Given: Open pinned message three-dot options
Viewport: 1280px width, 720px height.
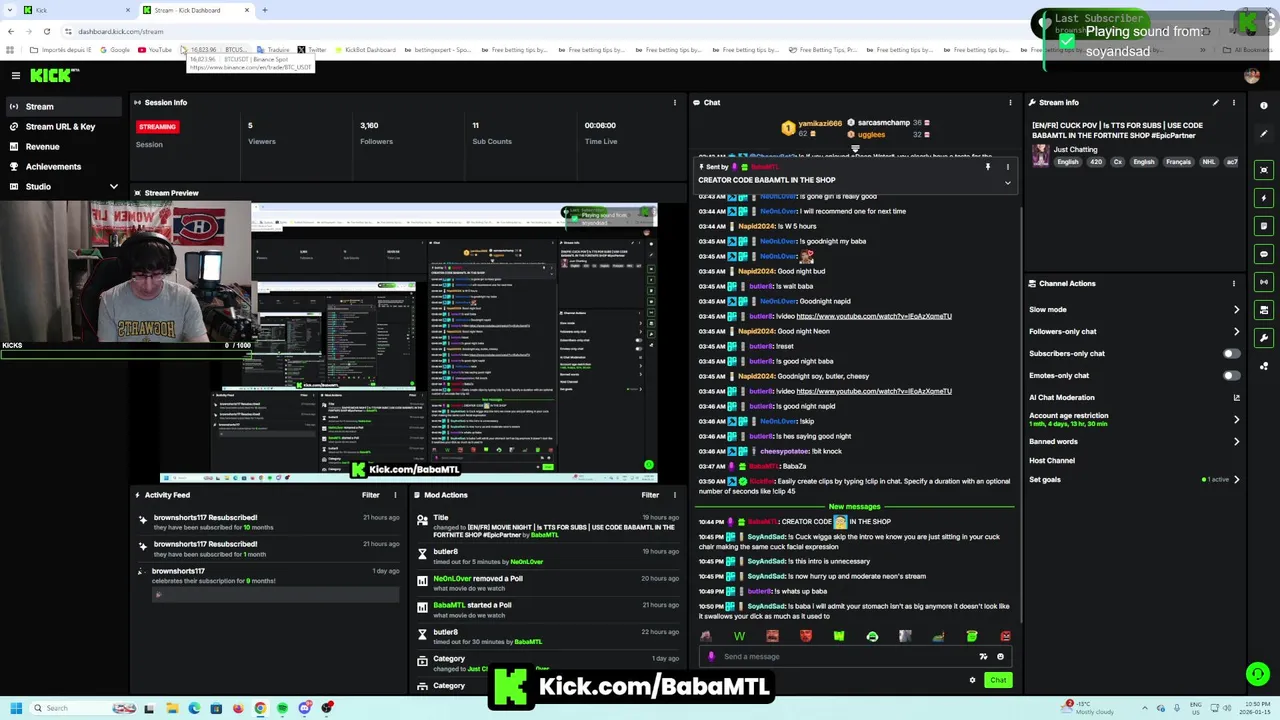Looking at the screenshot, I should coord(1007,167).
